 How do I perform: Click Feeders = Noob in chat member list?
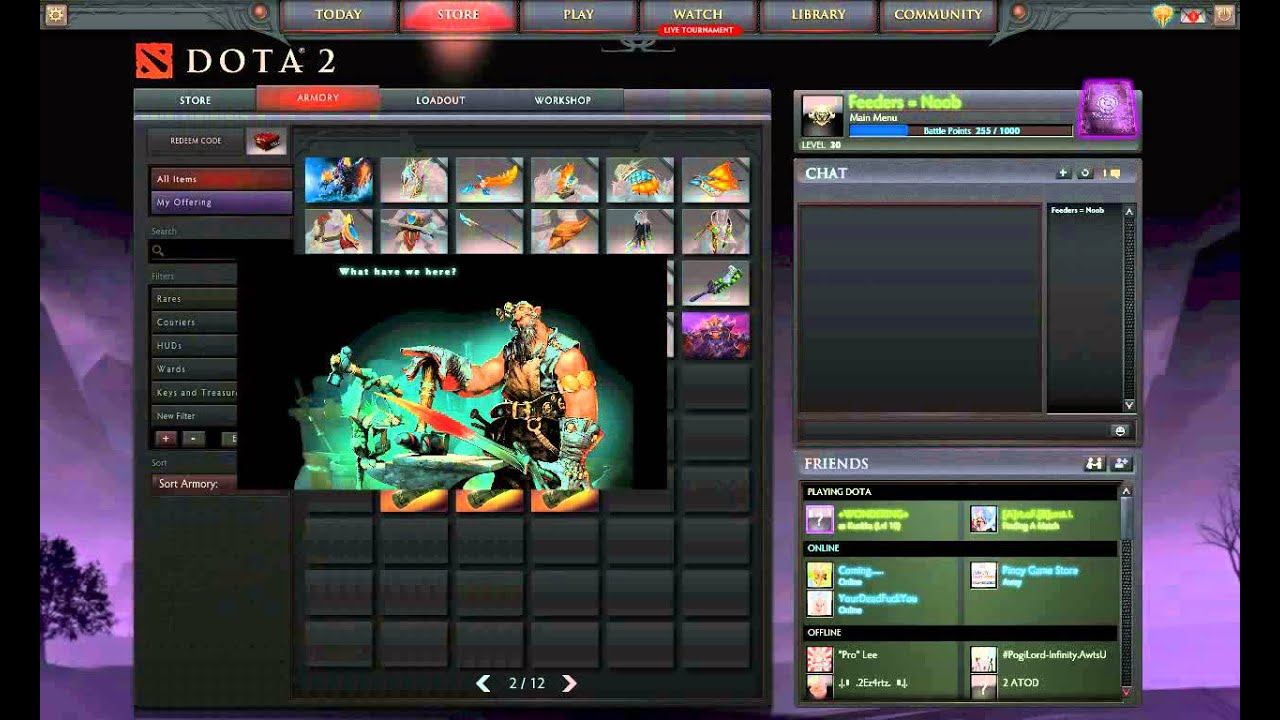click(x=1077, y=210)
